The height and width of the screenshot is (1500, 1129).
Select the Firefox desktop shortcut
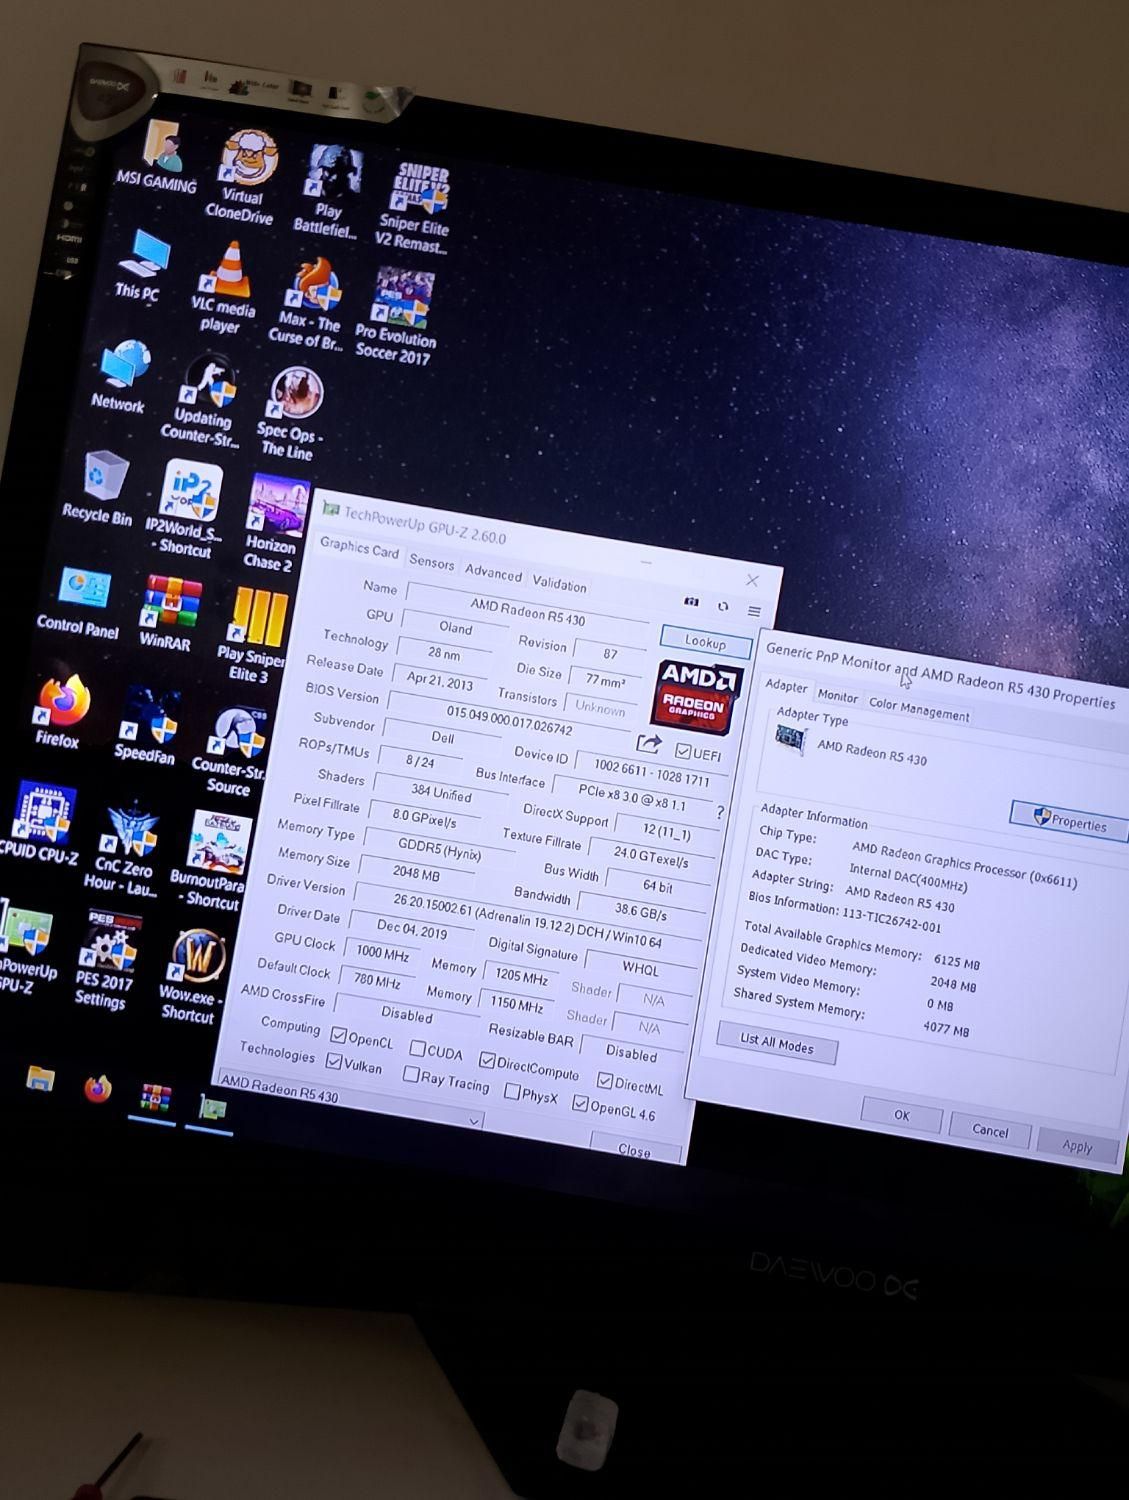coord(61,712)
